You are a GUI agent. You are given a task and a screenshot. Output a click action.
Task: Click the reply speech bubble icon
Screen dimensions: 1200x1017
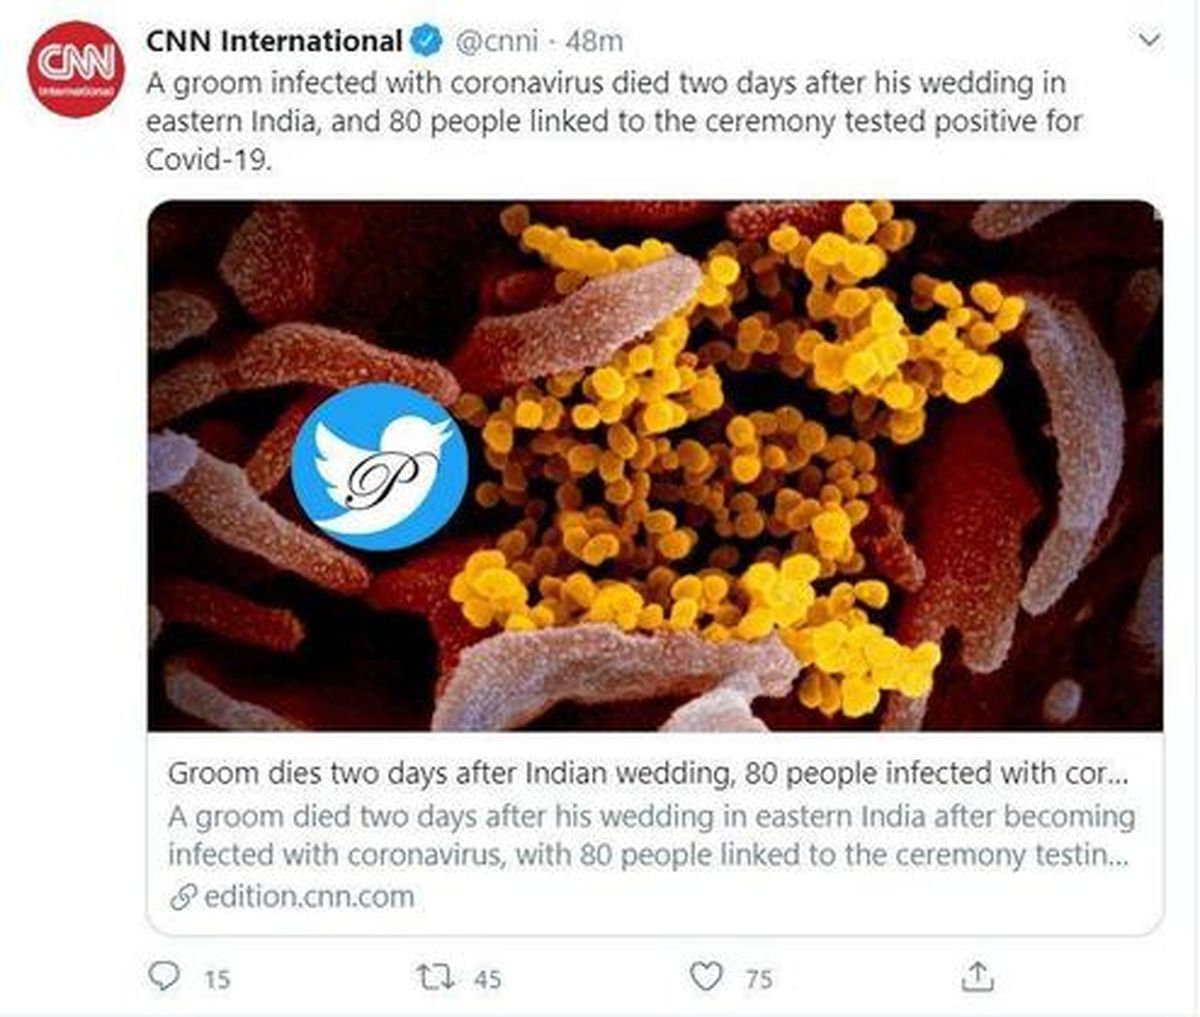(164, 975)
